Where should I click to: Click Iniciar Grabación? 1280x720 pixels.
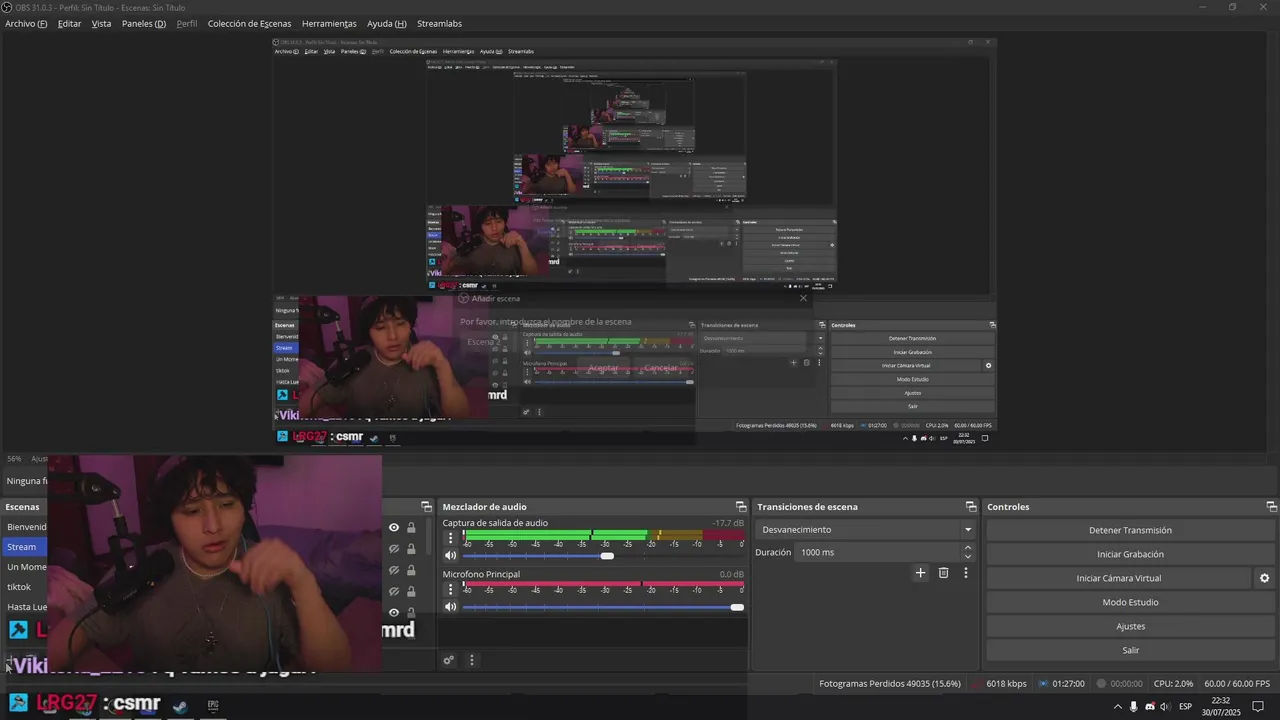(x=1130, y=554)
